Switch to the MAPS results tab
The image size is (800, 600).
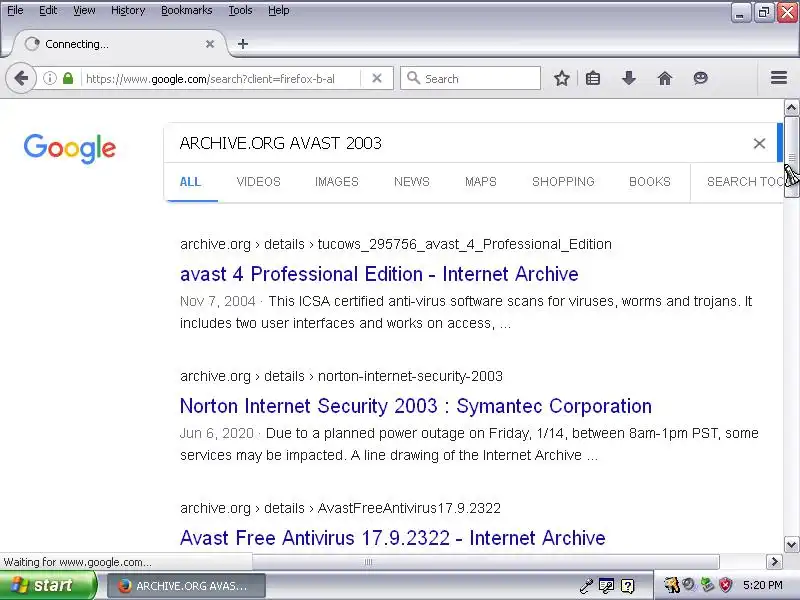pyautogui.click(x=481, y=182)
